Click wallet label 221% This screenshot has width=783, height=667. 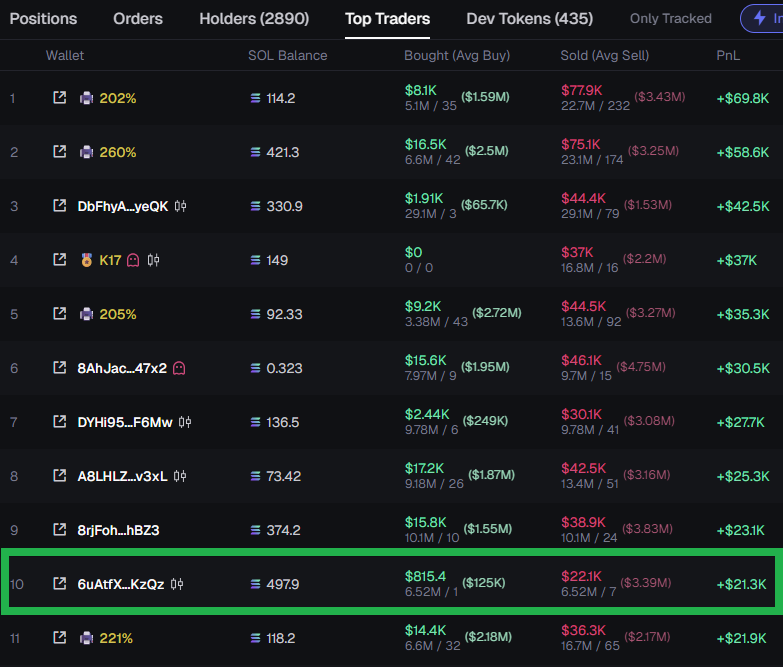[x=116, y=638]
